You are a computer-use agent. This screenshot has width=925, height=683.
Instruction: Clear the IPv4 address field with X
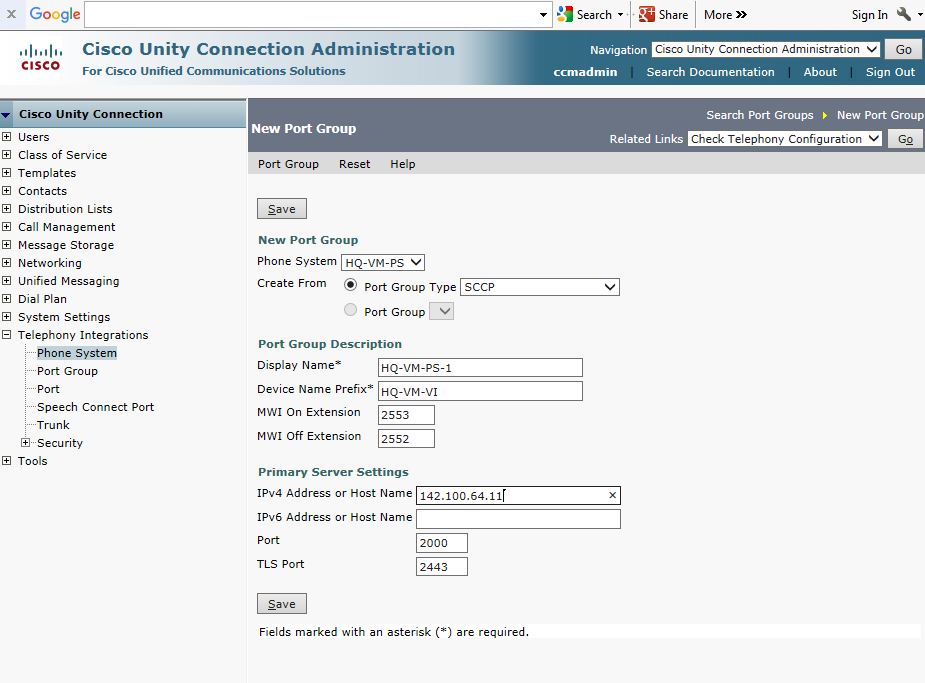coord(612,496)
